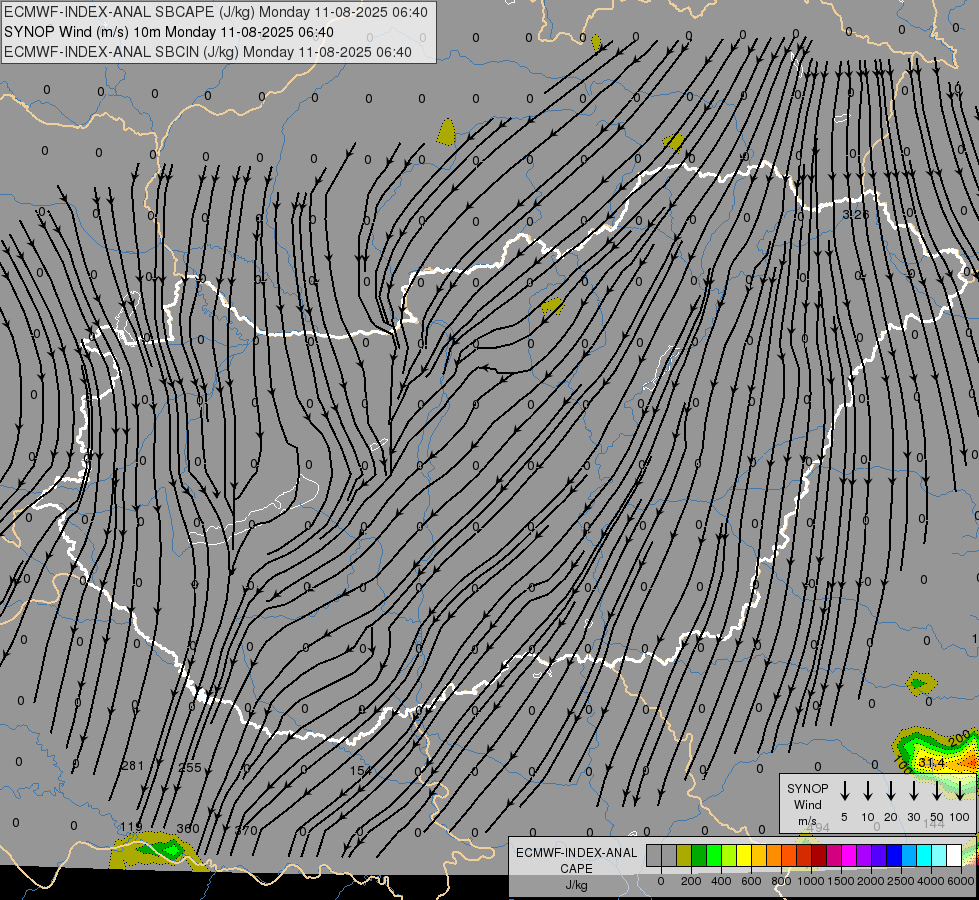Click the 800 tick label in legend
This screenshot has height=900, width=979.
click(781, 881)
